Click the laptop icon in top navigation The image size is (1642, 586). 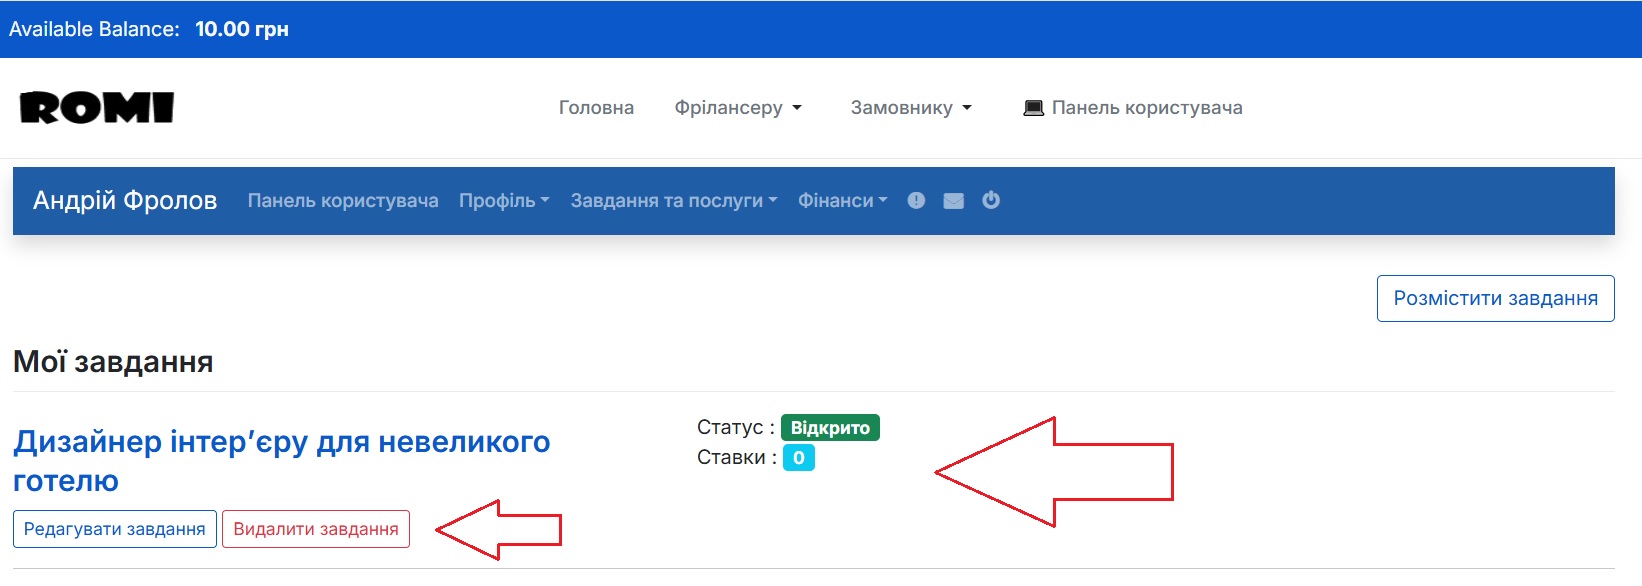[1033, 108]
